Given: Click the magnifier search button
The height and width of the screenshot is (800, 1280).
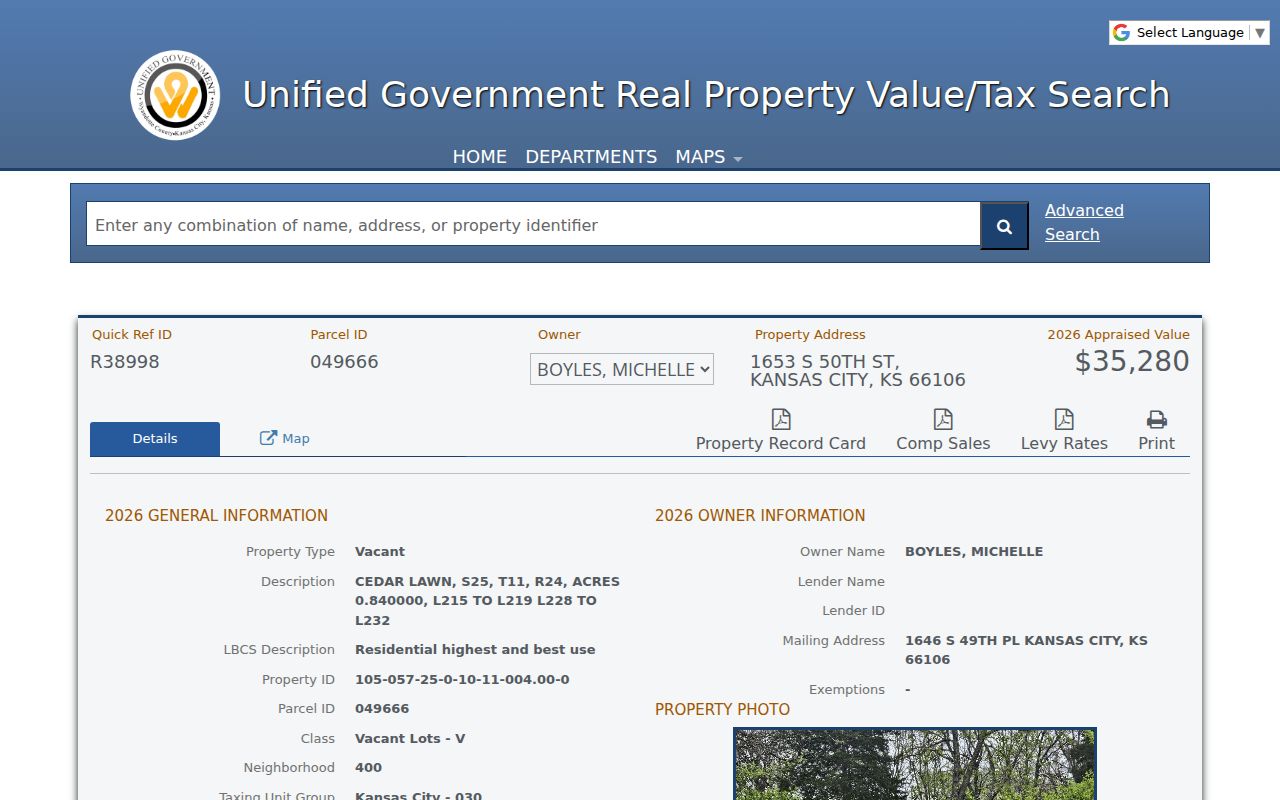Looking at the screenshot, I should [x=1004, y=226].
